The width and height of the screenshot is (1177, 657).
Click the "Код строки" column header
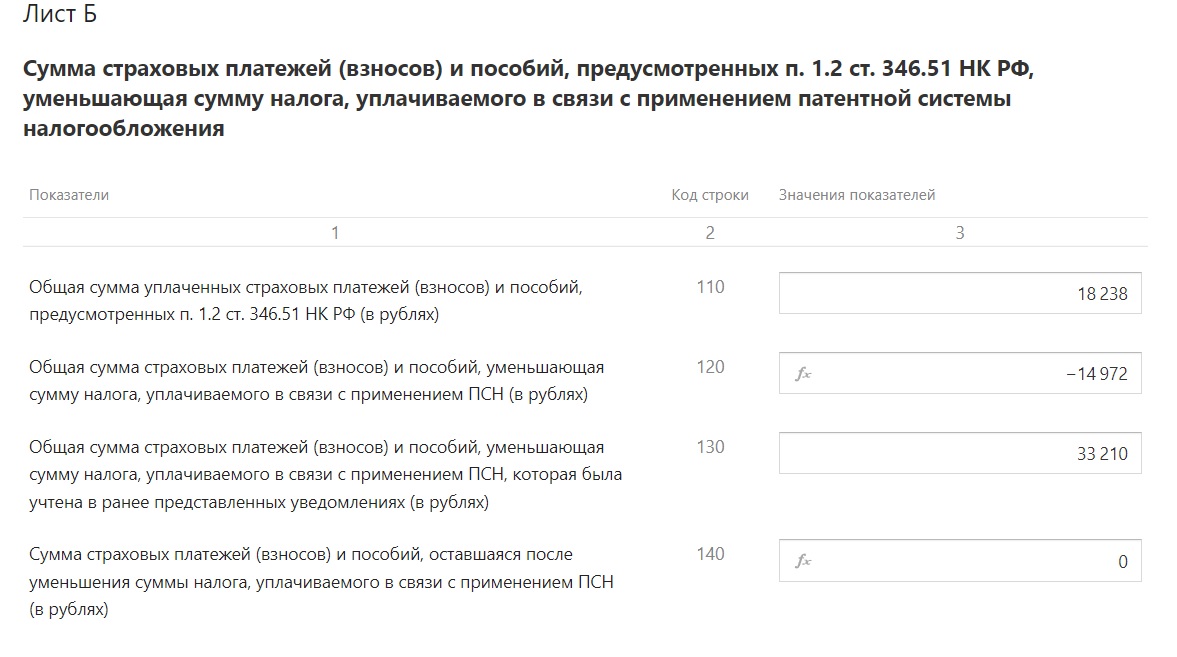(x=710, y=194)
